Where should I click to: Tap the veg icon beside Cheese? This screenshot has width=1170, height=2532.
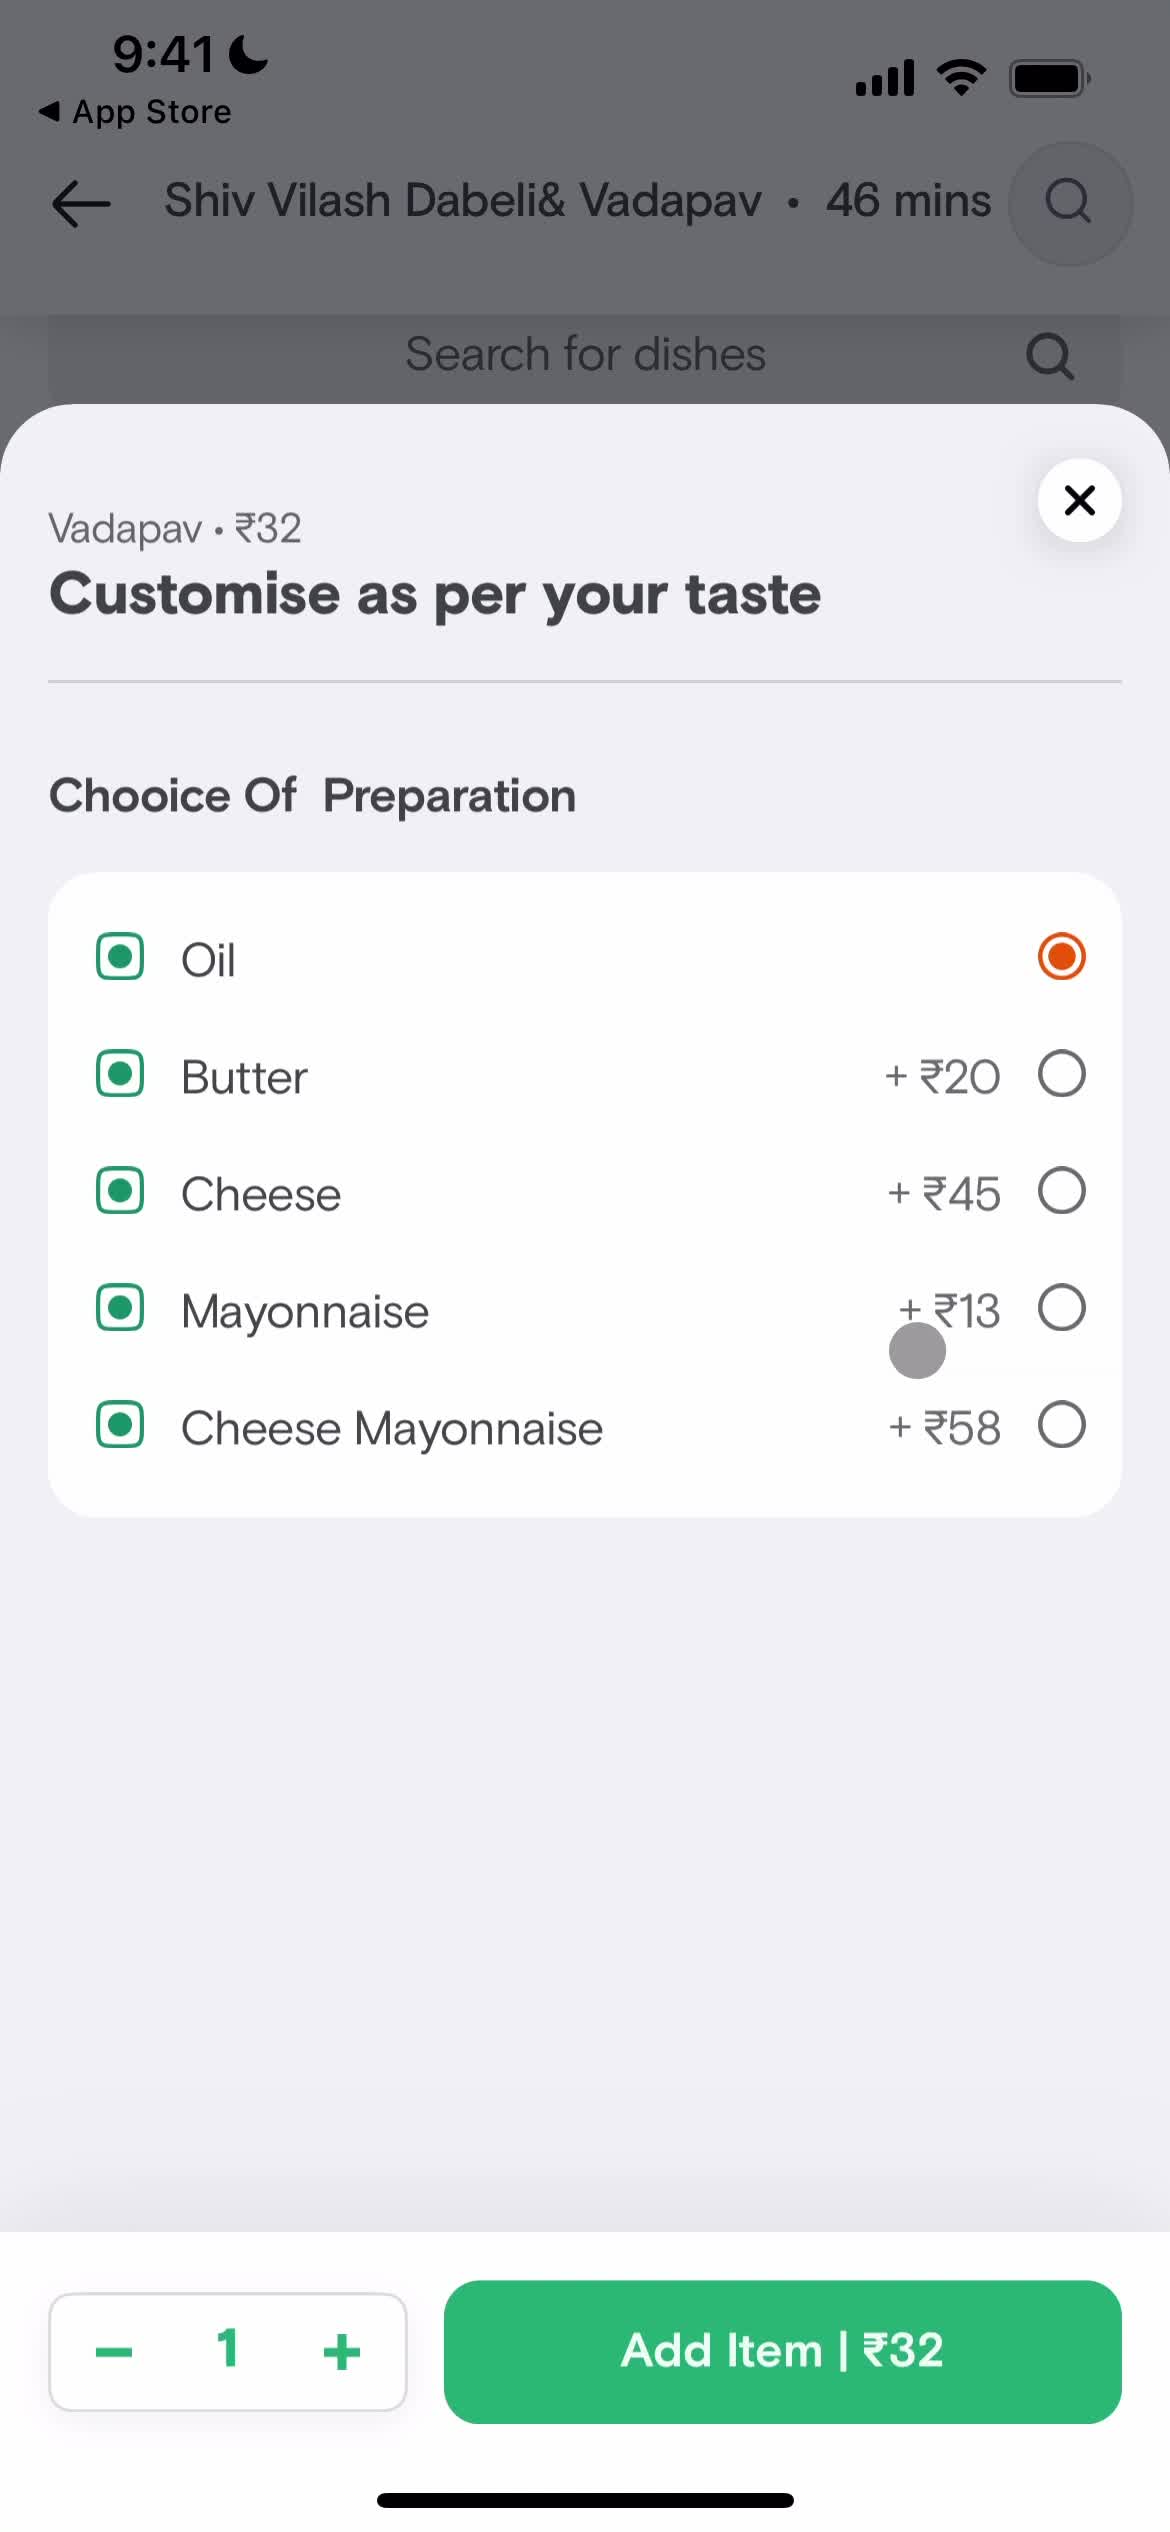coord(120,1191)
